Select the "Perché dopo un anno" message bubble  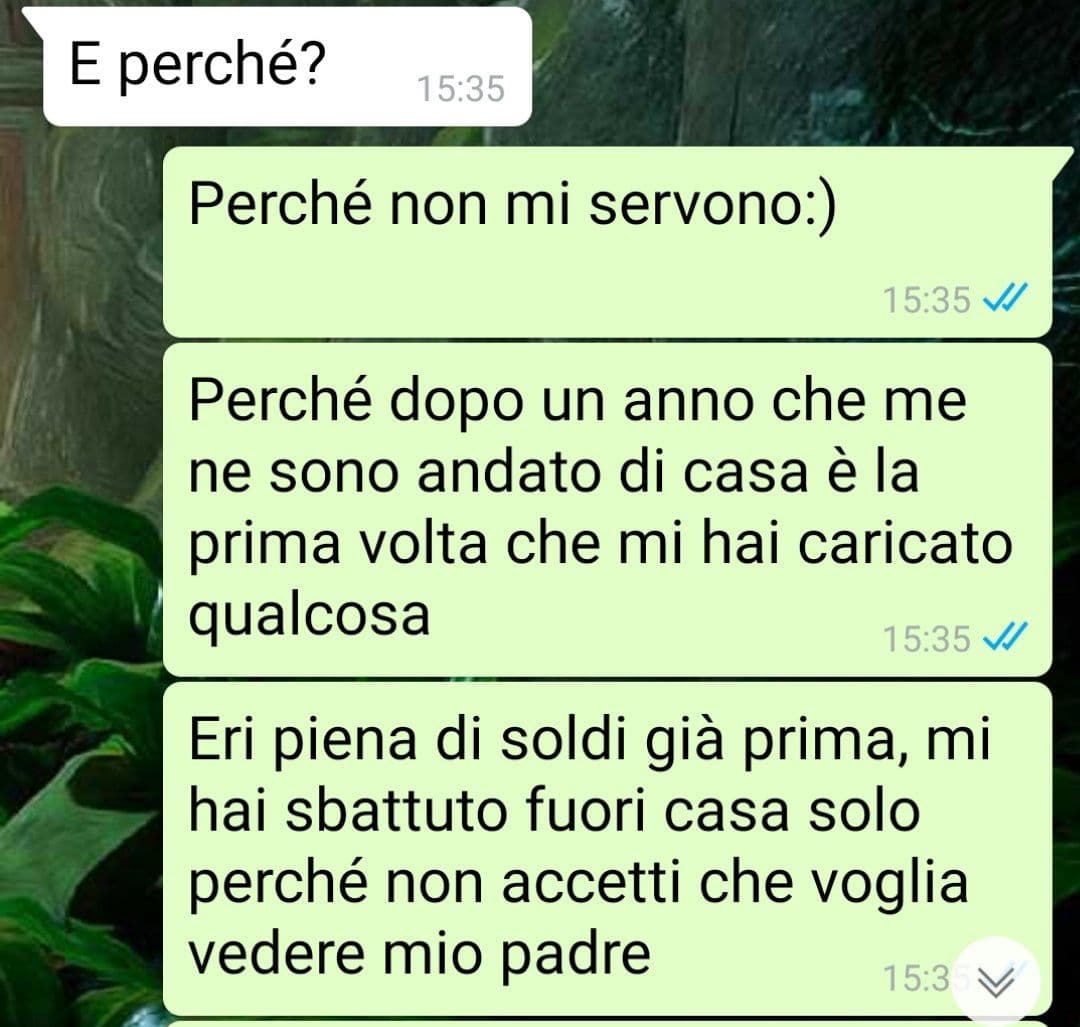(x=608, y=510)
